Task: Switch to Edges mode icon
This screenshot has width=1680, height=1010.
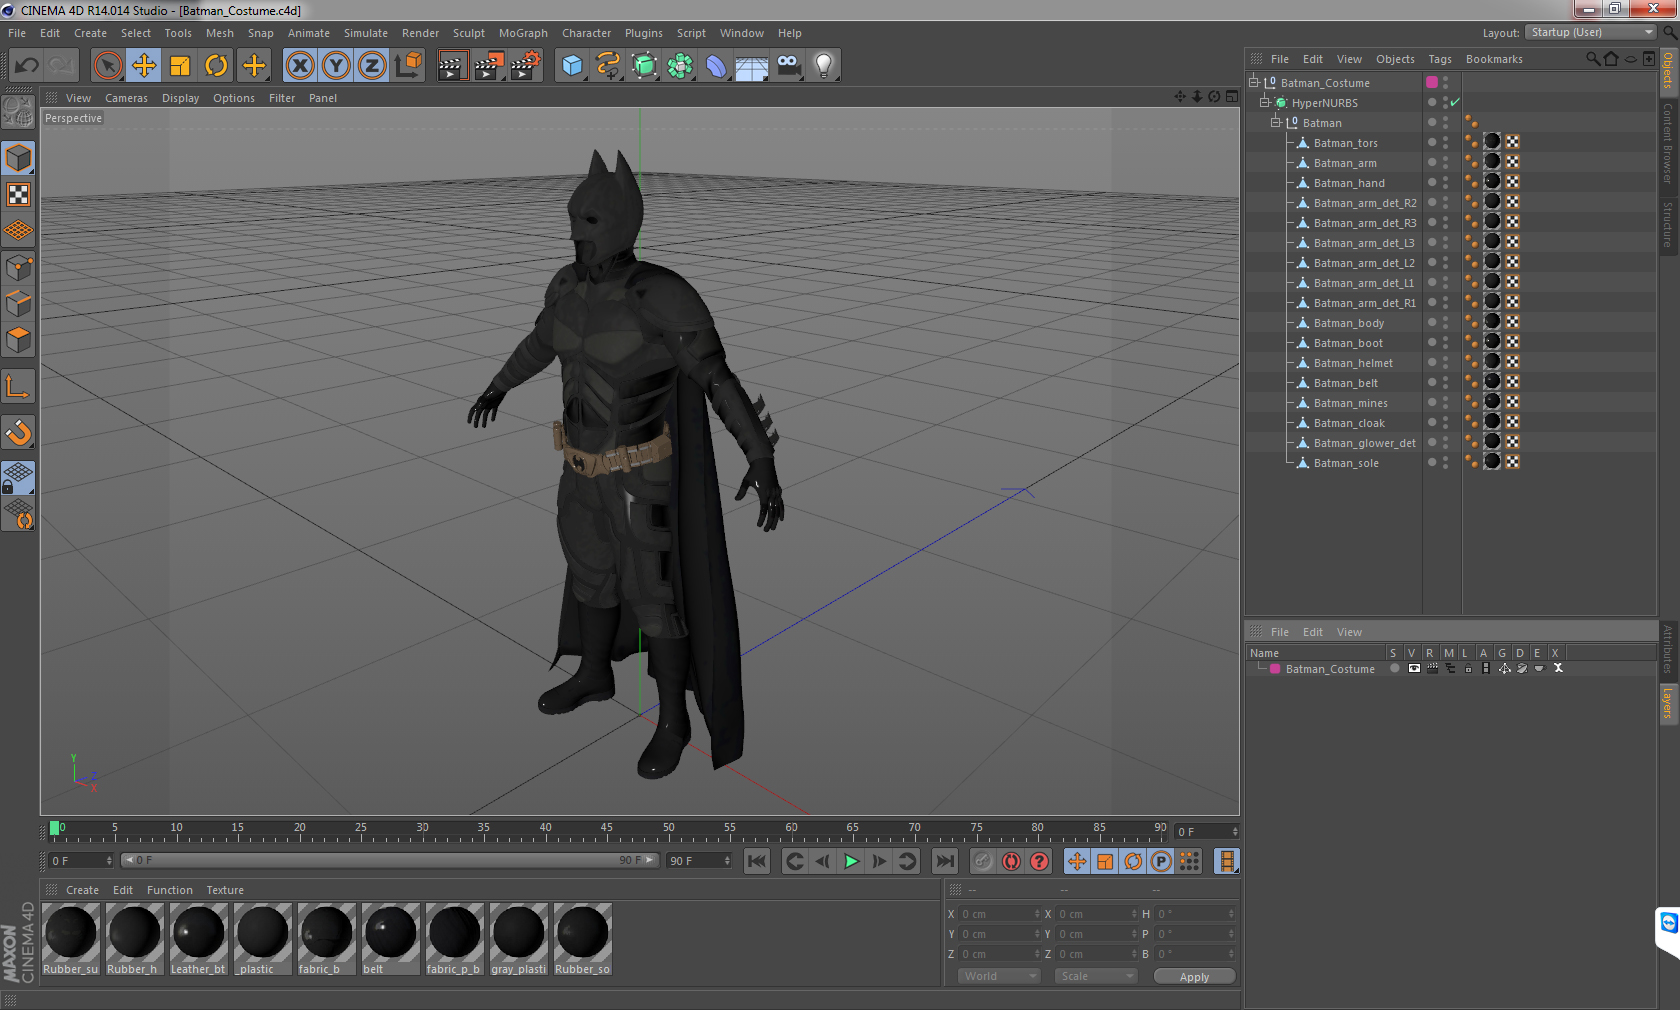Action: tap(18, 303)
